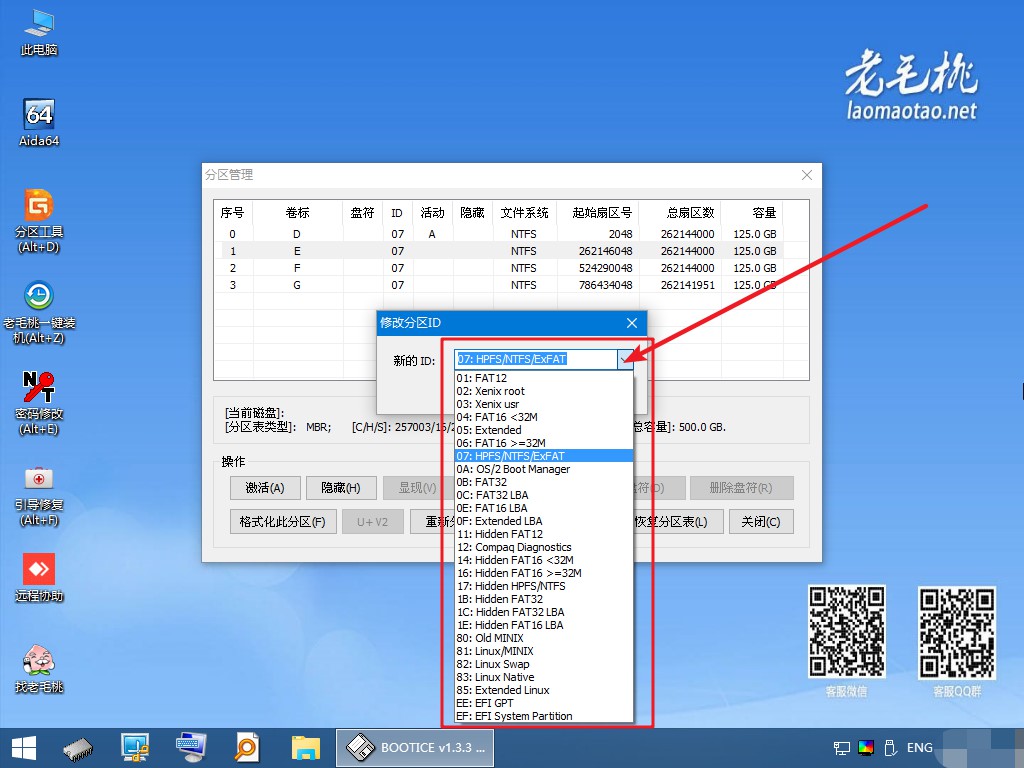The height and width of the screenshot is (768, 1024).
Task: Select highlighted 07: HPFS/NTFS/ExFAT list entry
Action: (544, 456)
